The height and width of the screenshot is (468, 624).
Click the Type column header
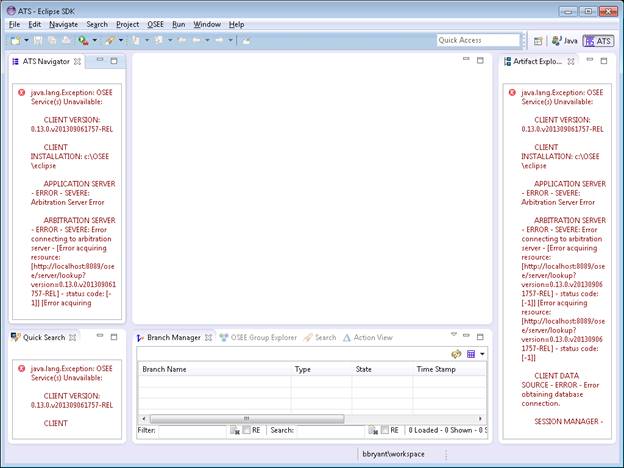click(x=321, y=369)
